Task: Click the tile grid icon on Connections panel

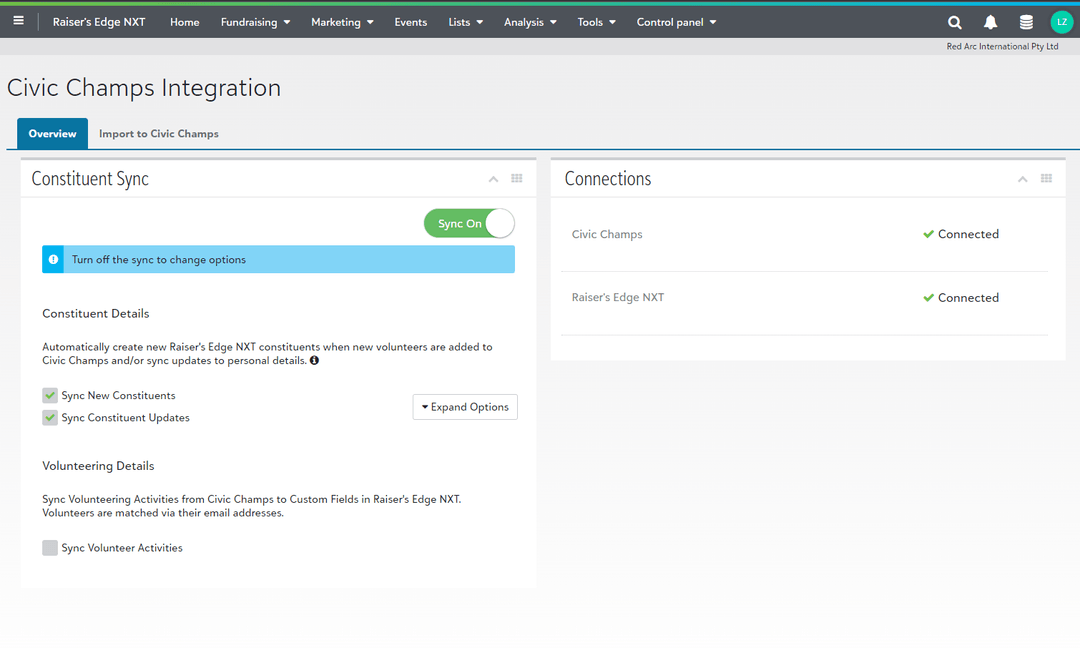Action: (1046, 178)
